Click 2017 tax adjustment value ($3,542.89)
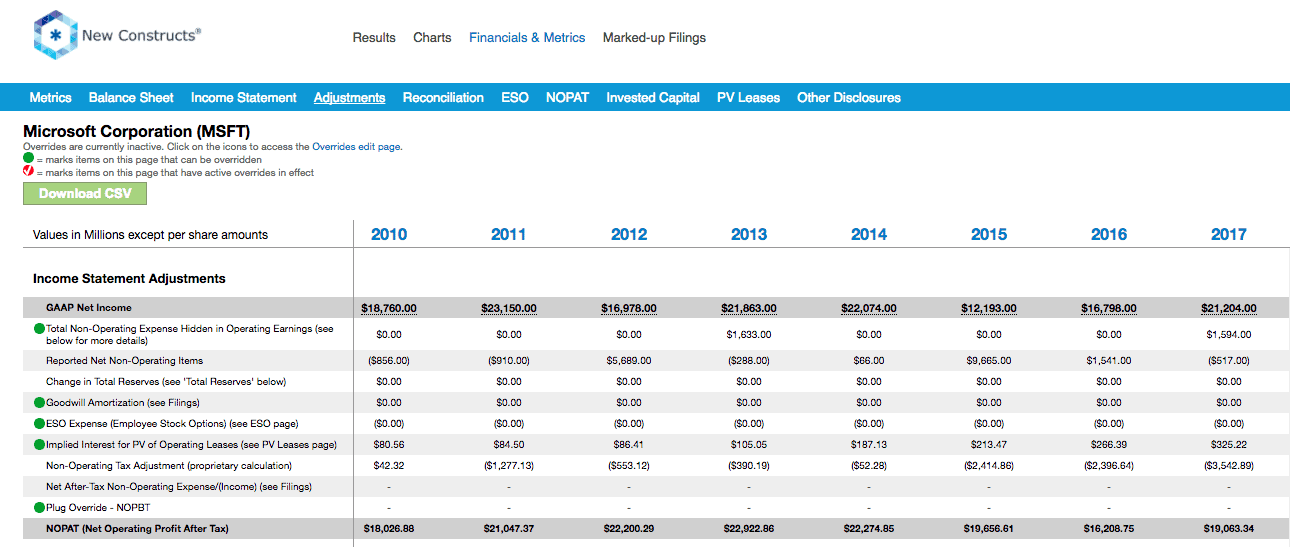1290x547 pixels. click(1229, 465)
